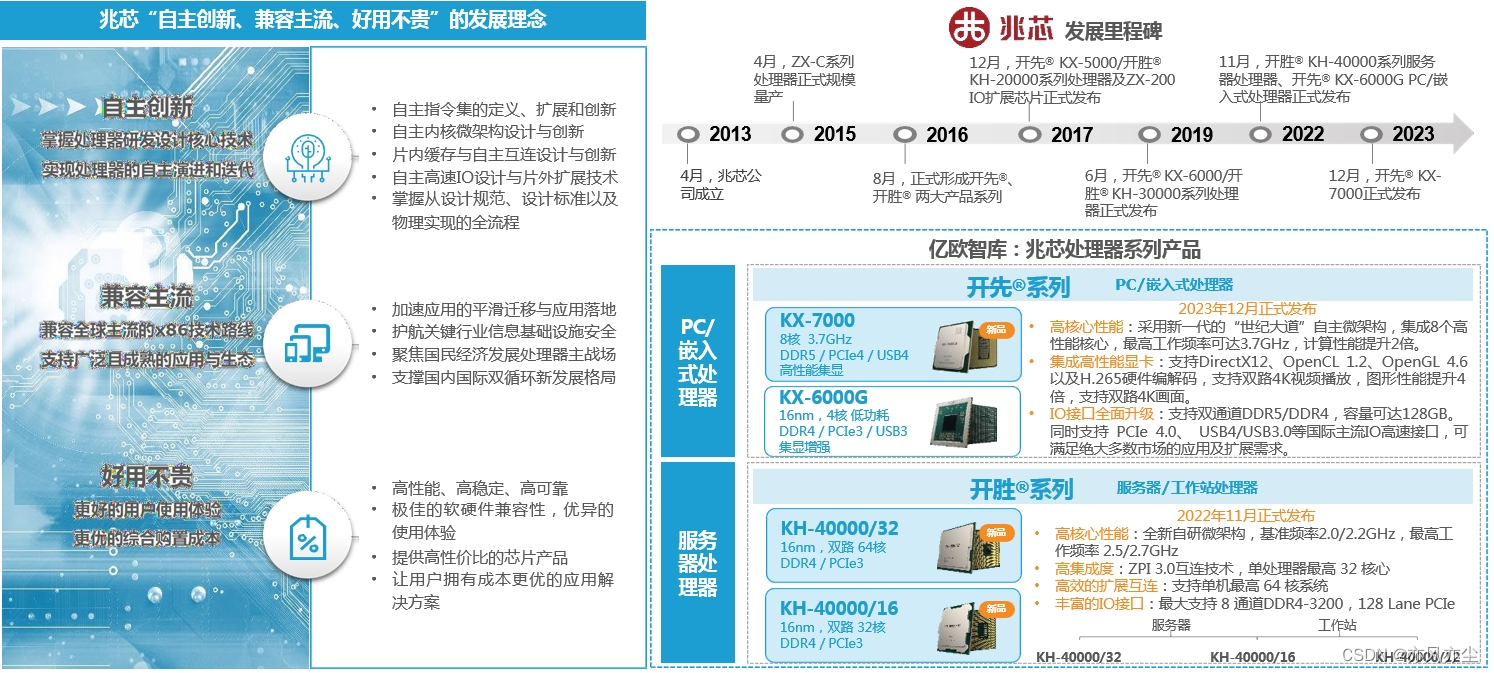Click the 服务器/工作站处理器 header label

coord(1187,488)
